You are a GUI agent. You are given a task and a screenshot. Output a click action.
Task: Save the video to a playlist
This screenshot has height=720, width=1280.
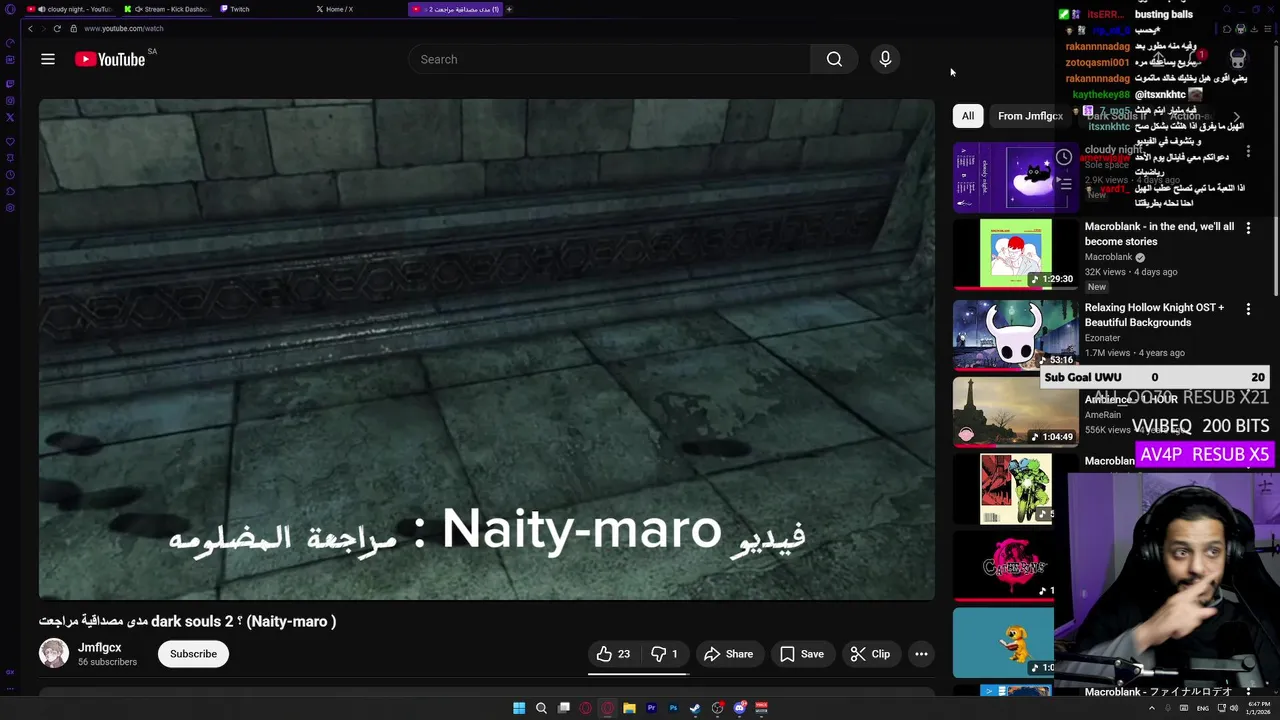click(x=802, y=654)
